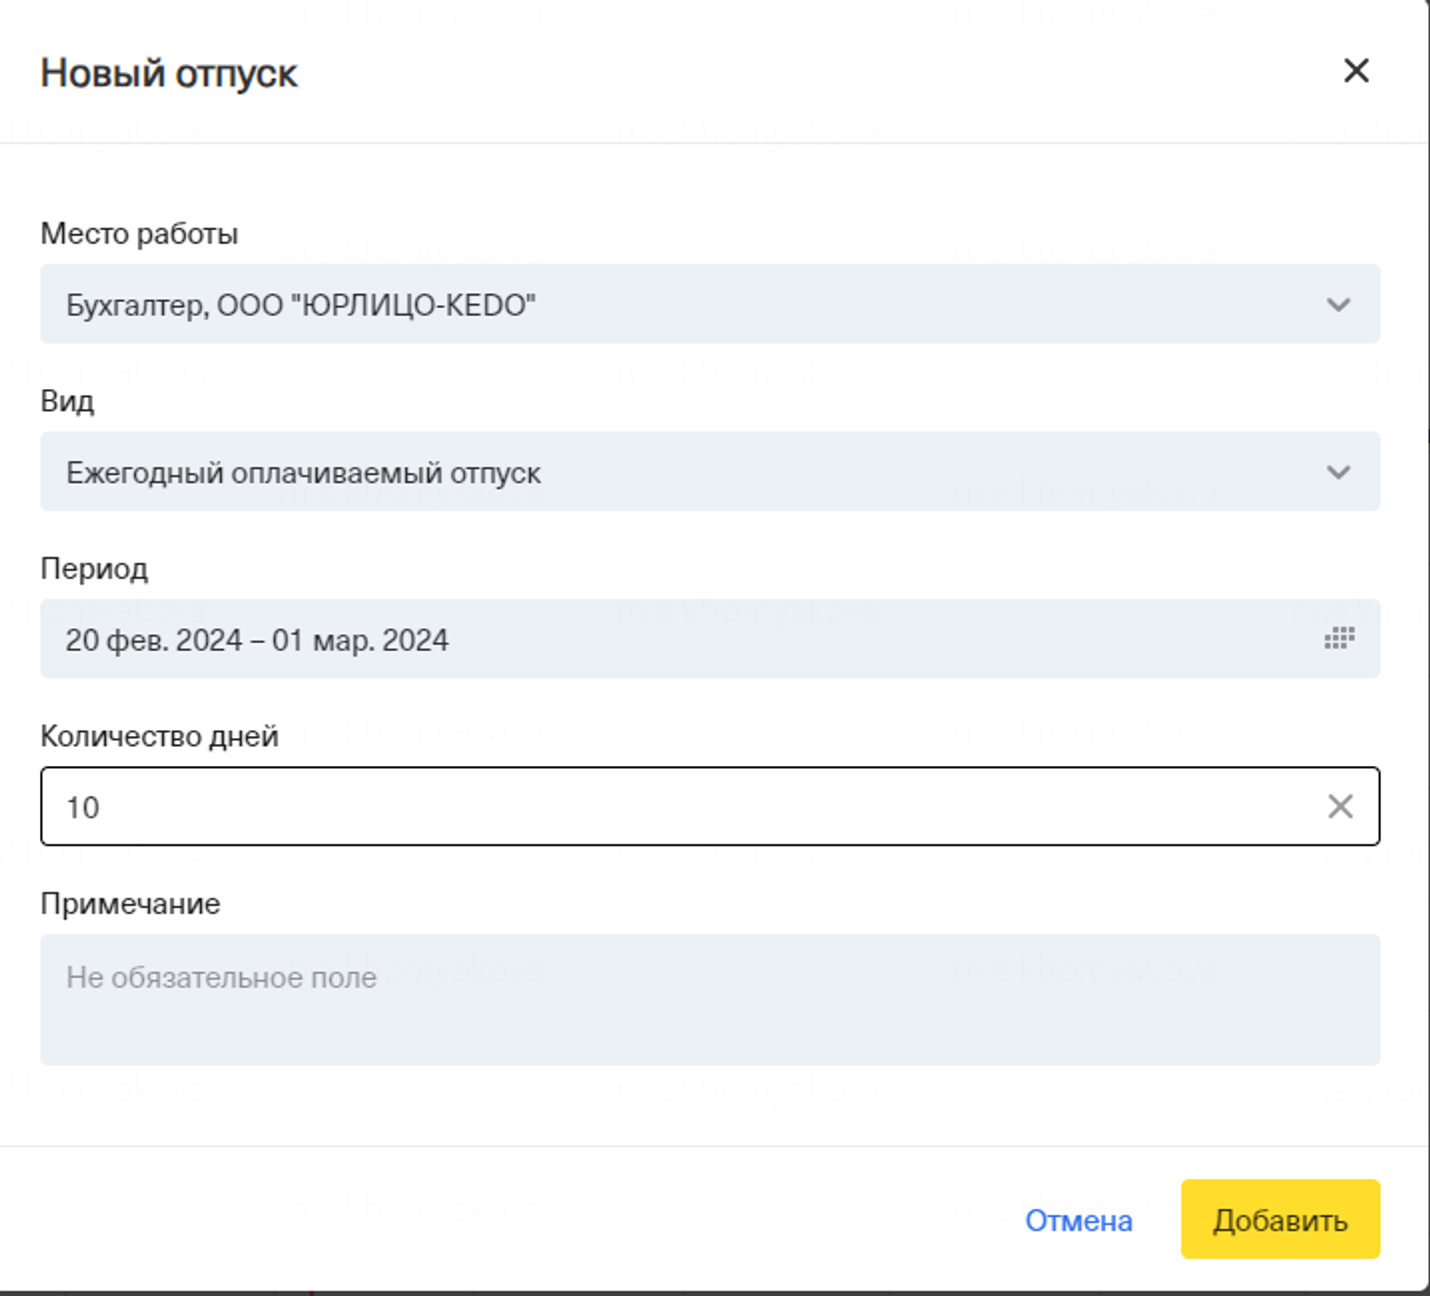Expand the Вид dropdown chevron
This screenshot has width=1430, height=1296.
tap(1338, 472)
